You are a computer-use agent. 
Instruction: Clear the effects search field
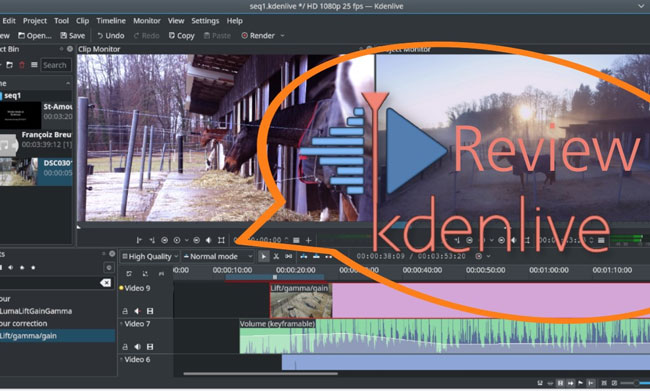point(106,283)
